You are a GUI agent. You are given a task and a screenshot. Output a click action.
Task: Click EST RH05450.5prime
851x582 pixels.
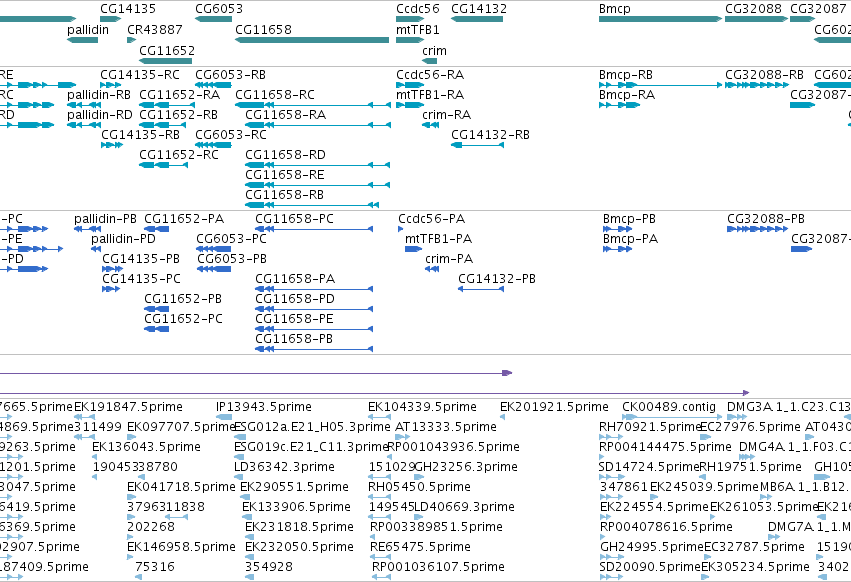pos(420,487)
